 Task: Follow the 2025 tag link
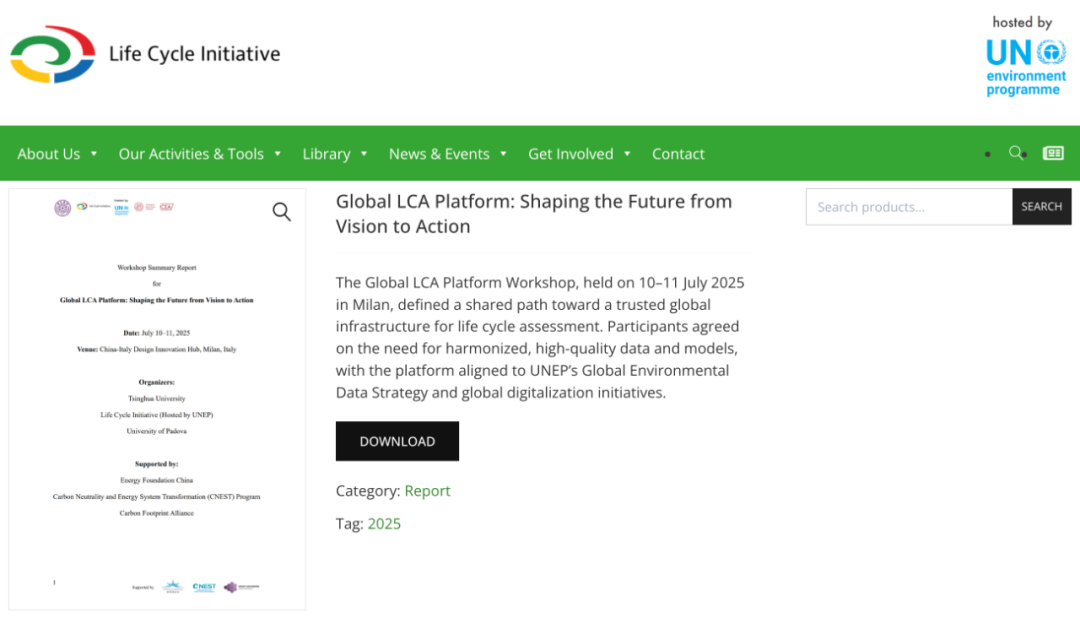(384, 523)
